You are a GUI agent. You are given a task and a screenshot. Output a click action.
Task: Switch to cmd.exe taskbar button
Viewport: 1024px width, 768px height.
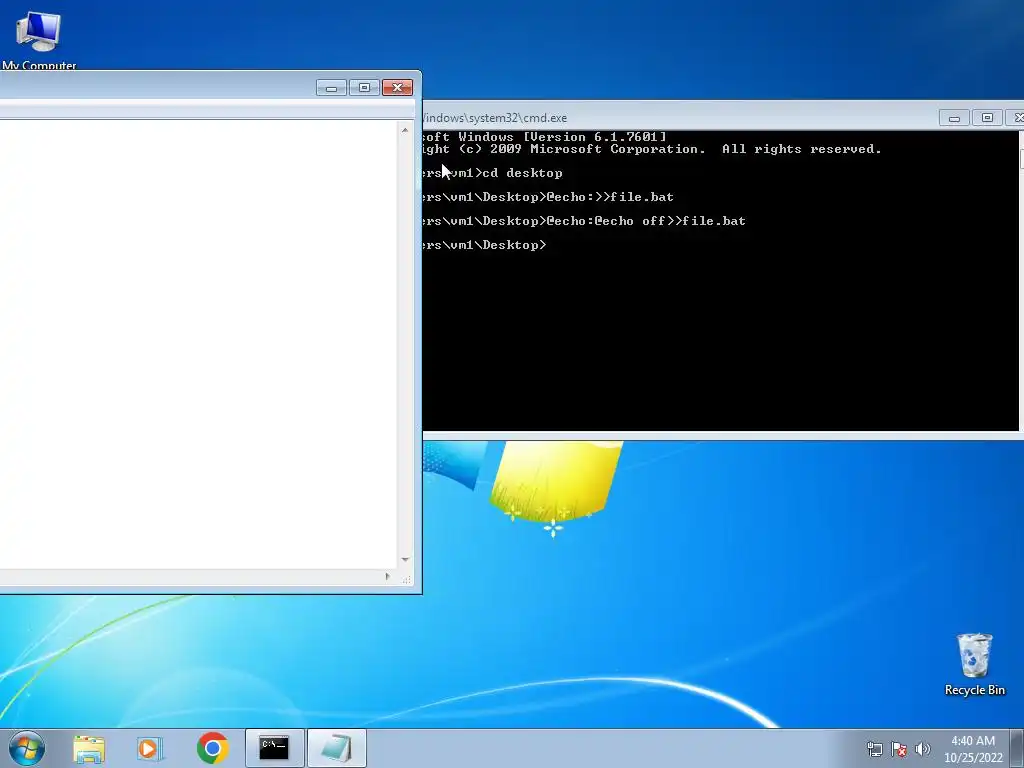(x=274, y=748)
